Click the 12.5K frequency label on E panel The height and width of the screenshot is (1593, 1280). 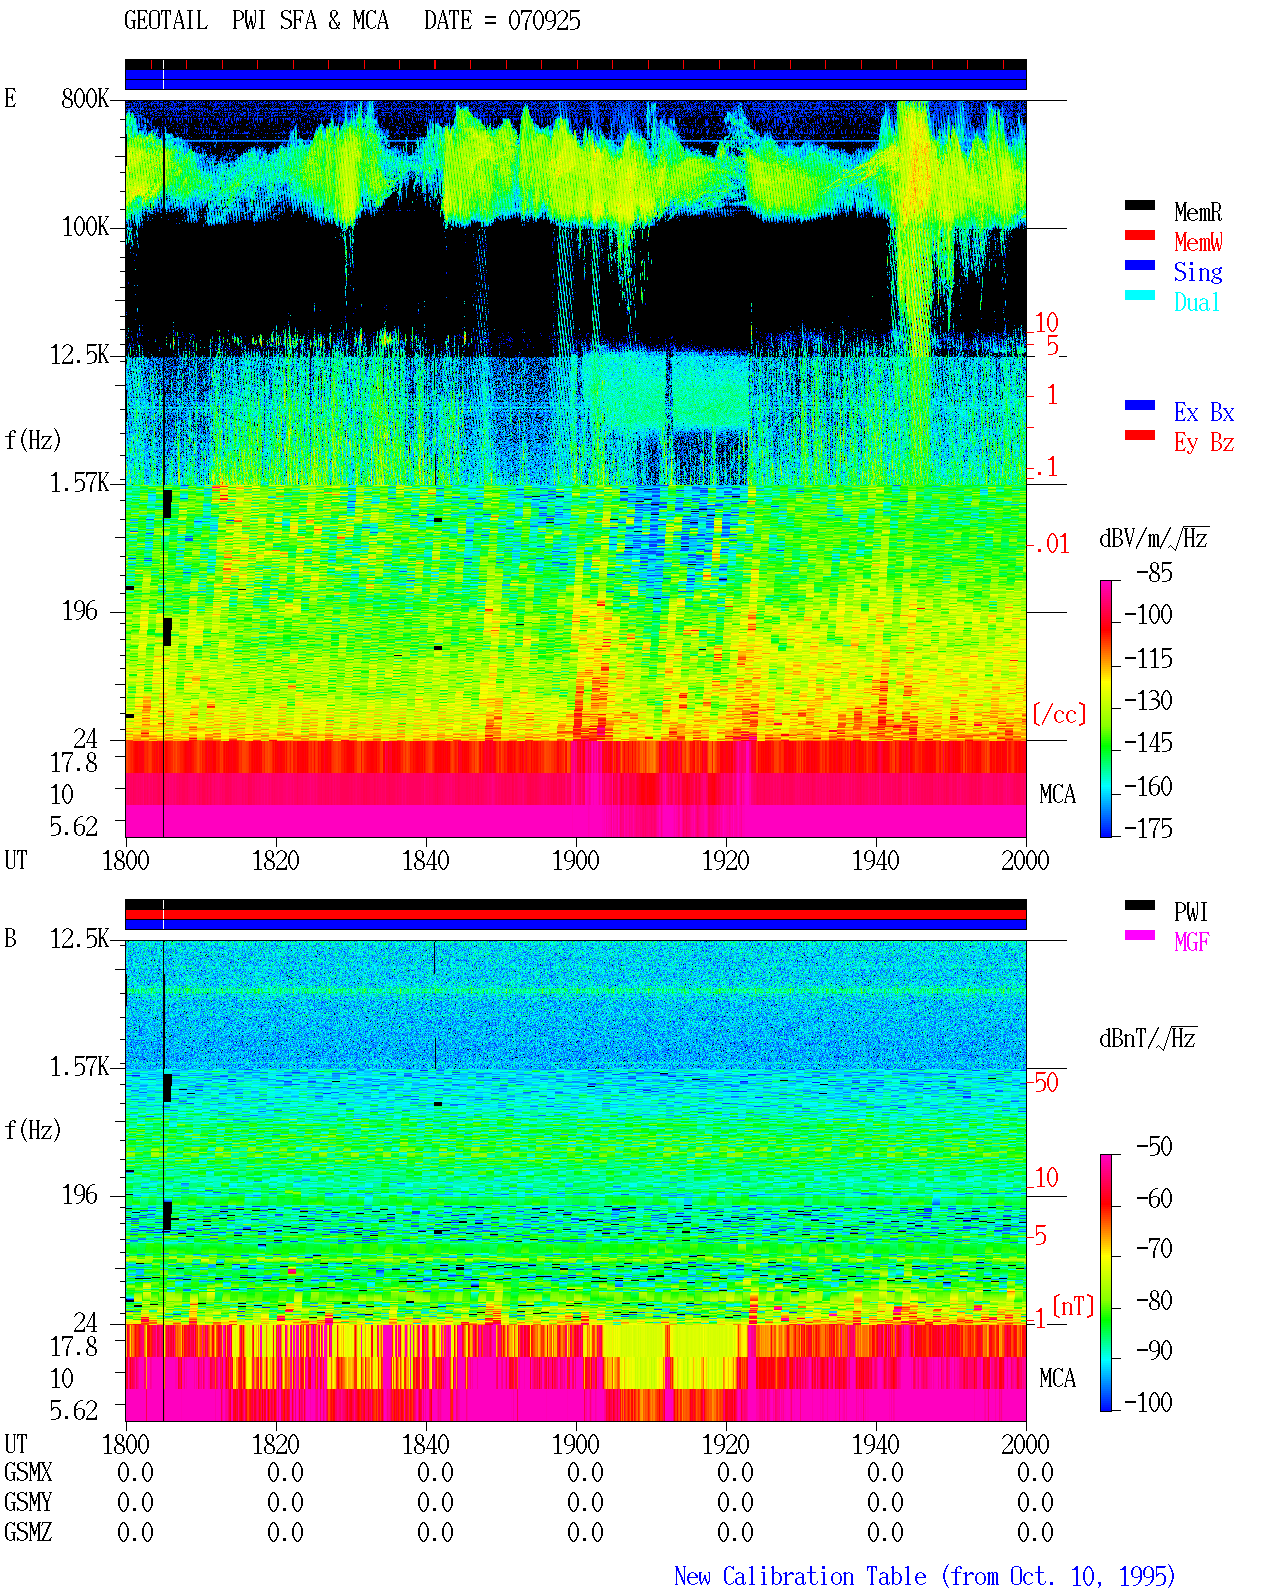79,354
